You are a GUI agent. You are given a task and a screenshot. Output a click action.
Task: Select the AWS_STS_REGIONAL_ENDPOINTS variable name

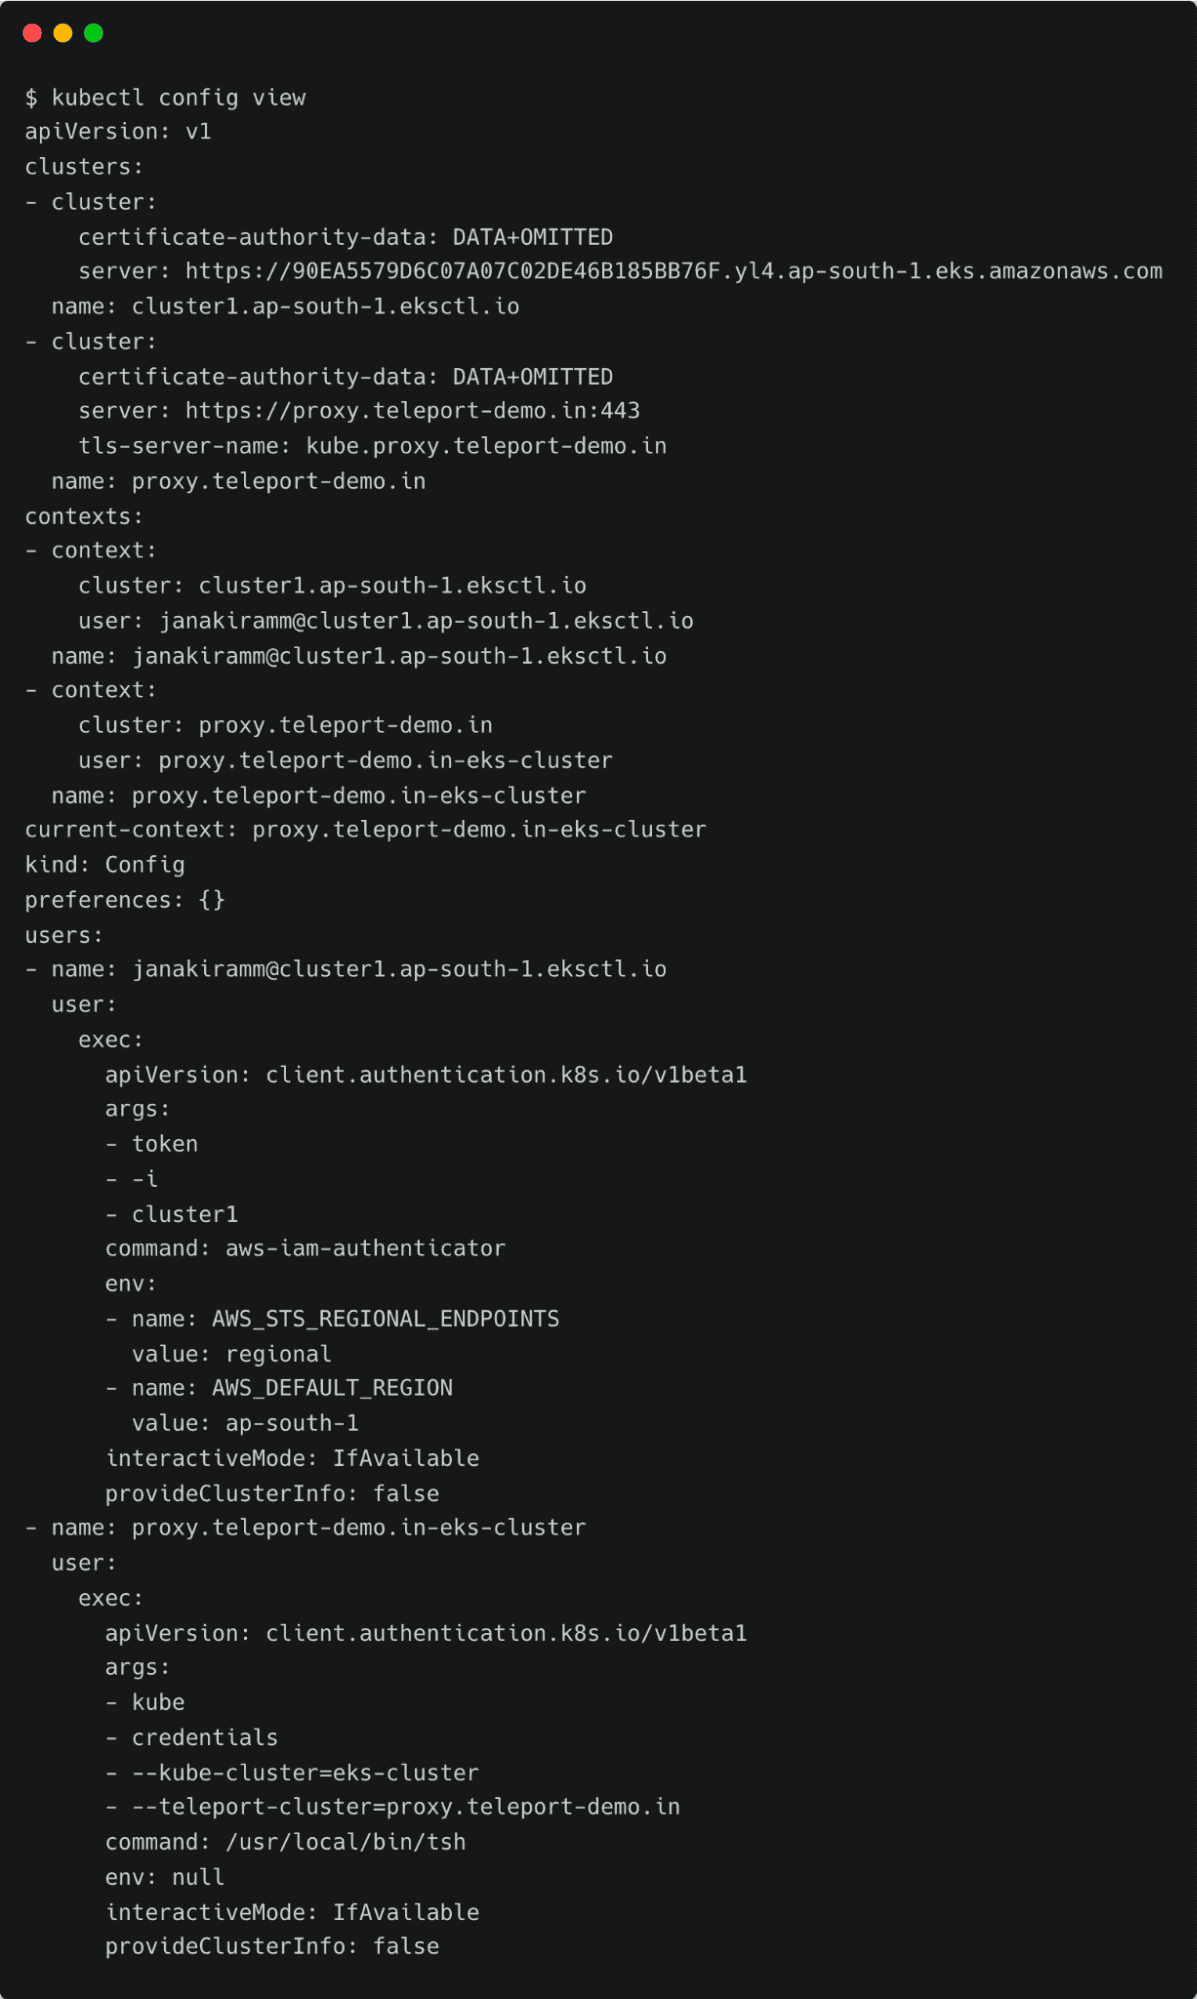385,1319
